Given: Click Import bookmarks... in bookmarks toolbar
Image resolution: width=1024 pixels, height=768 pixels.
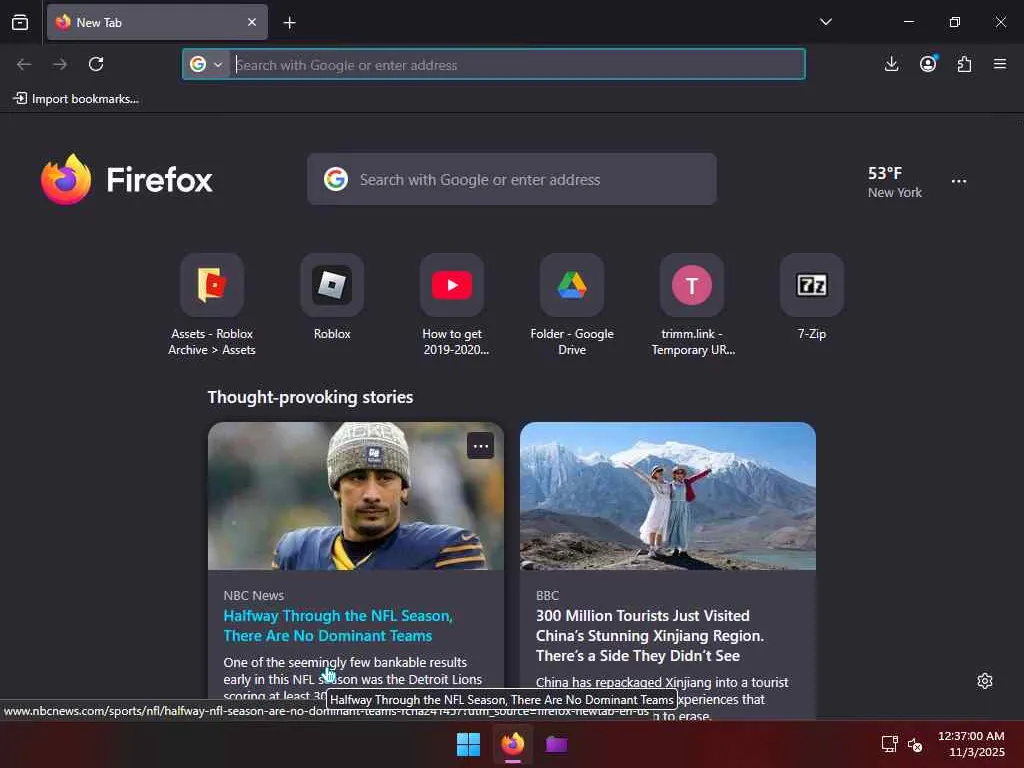Looking at the screenshot, I should (x=76, y=99).
